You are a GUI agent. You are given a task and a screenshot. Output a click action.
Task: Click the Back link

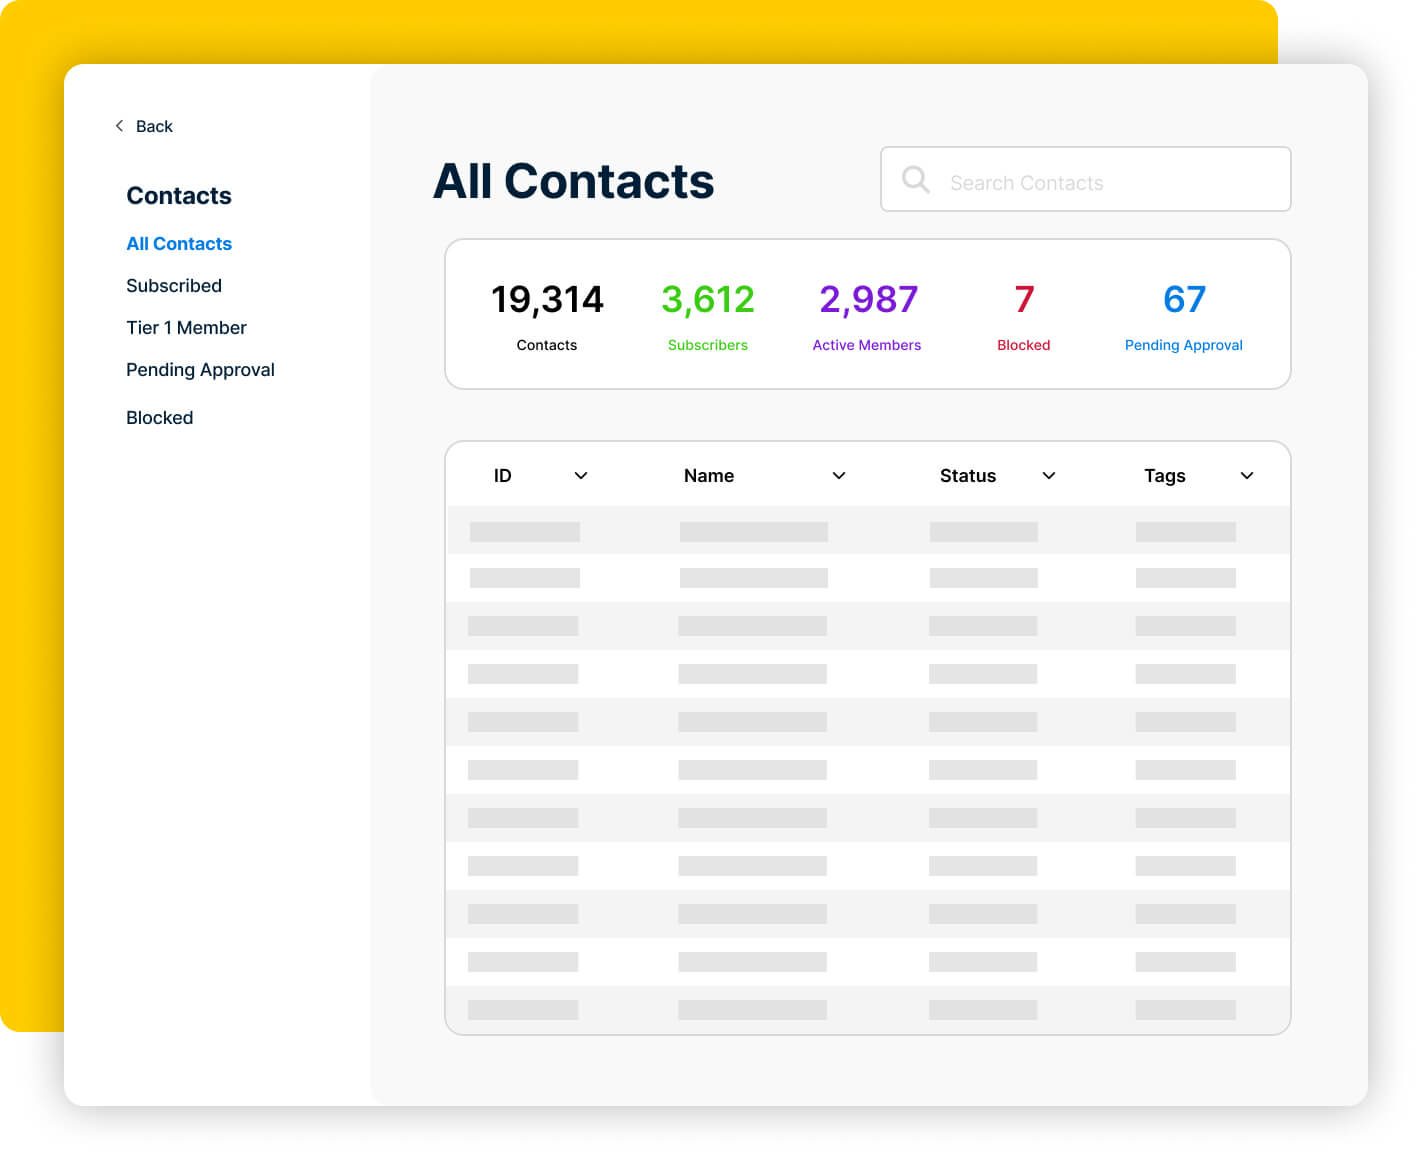click(154, 126)
